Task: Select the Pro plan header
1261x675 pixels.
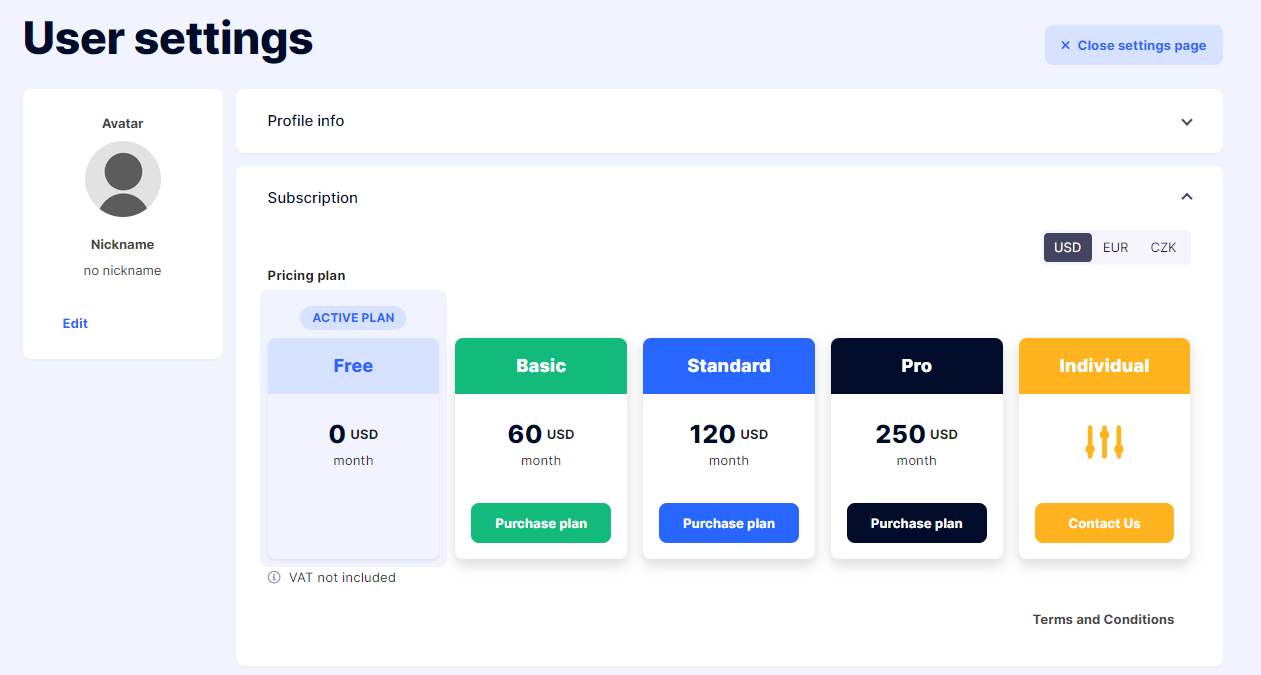Action: coord(917,366)
